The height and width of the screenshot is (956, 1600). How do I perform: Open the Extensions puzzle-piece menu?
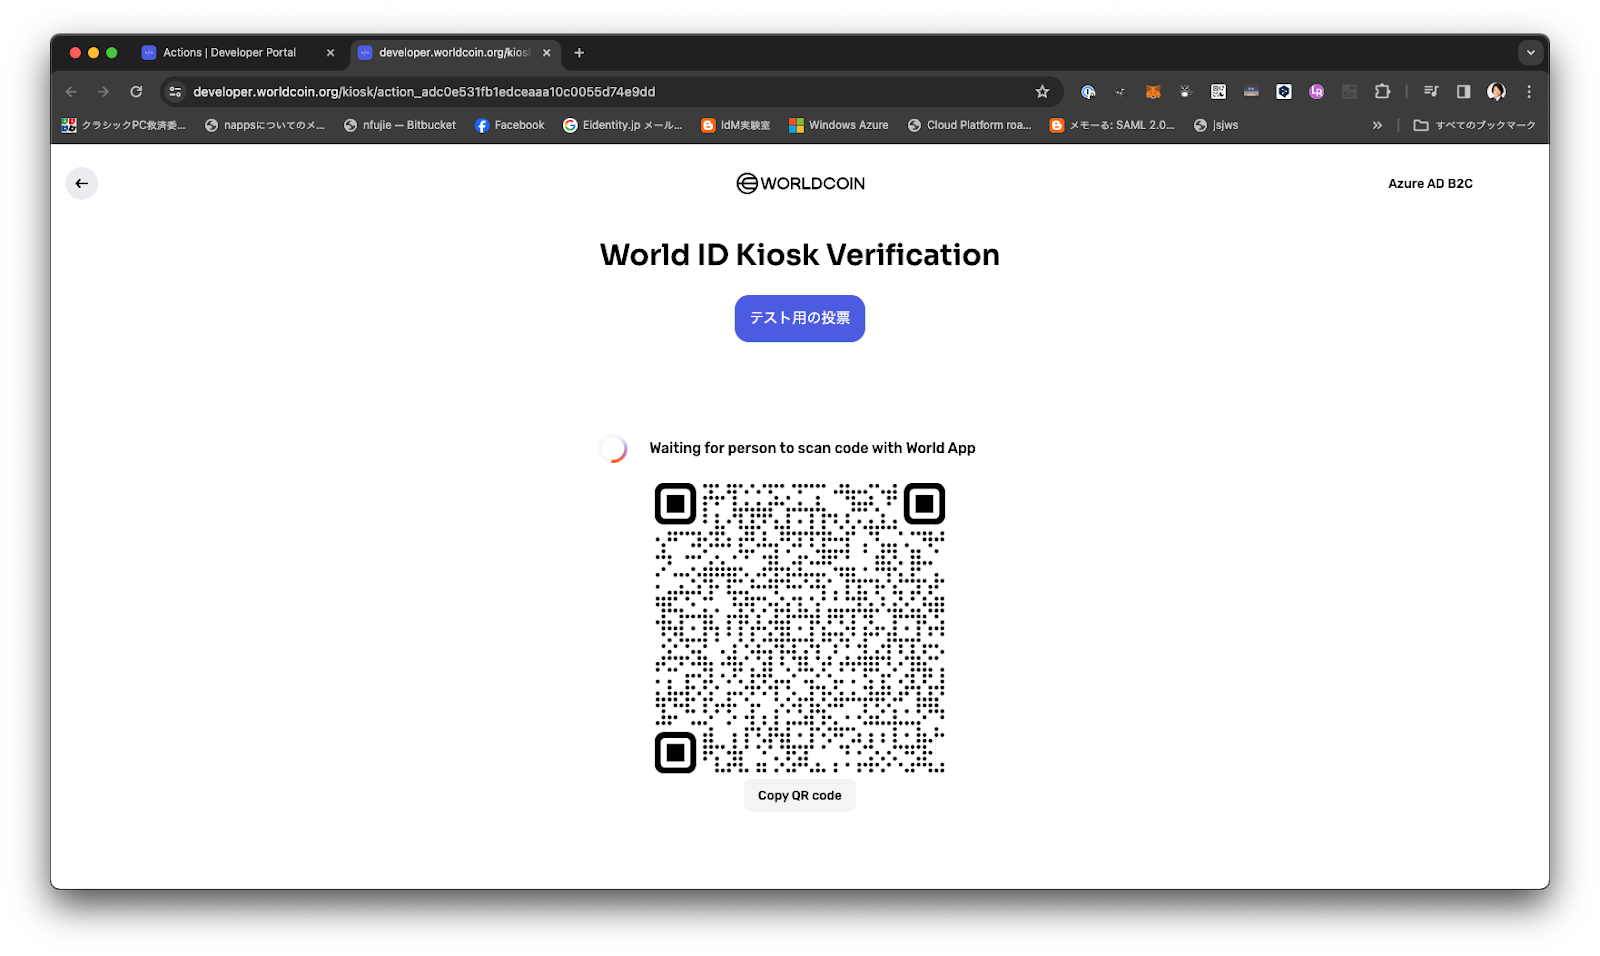point(1382,92)
